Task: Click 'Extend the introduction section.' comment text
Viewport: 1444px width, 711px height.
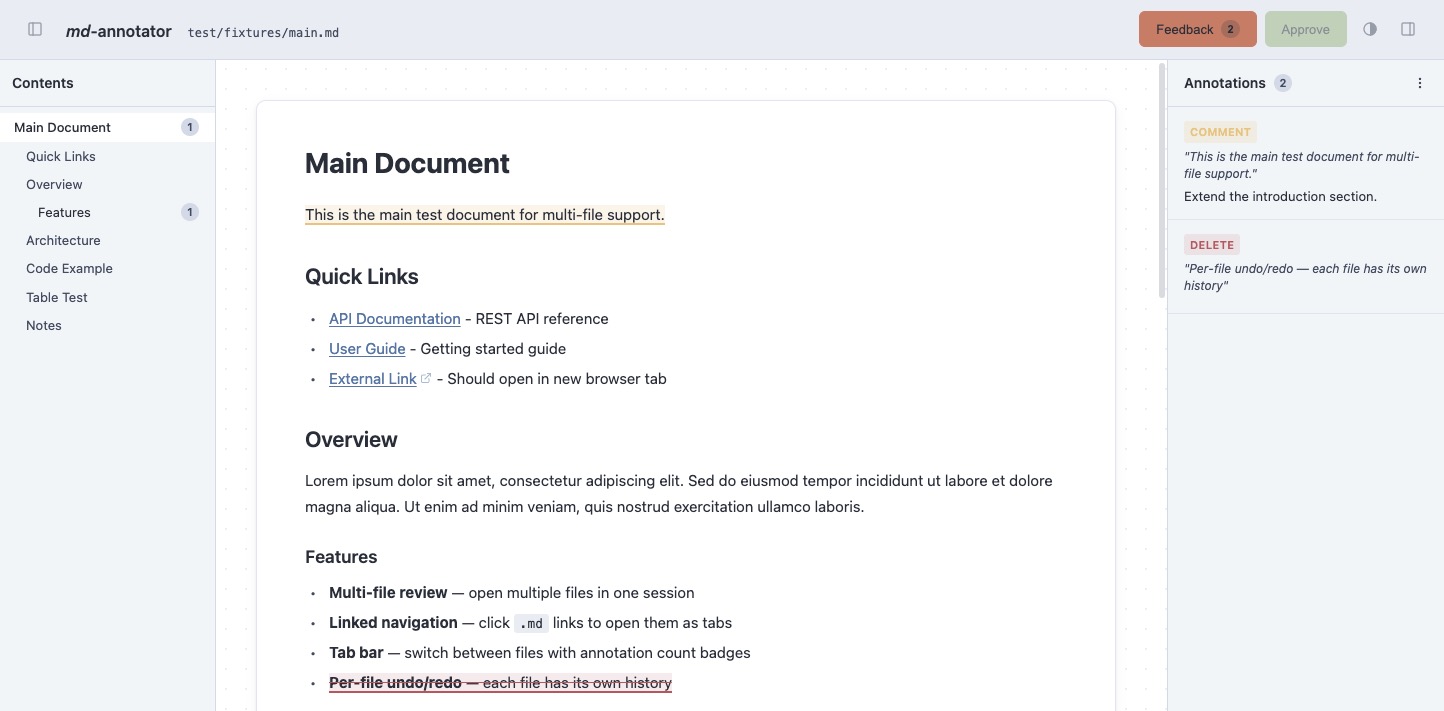Action: pos(1280,196)
